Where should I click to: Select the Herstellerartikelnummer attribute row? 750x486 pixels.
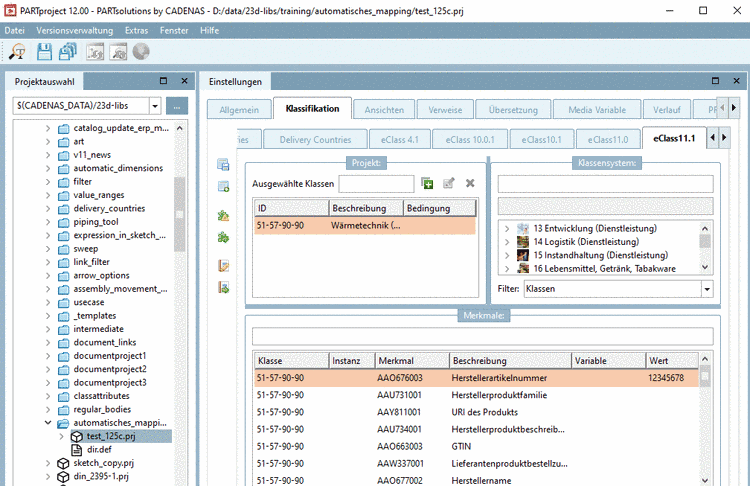tap(476, 378)
